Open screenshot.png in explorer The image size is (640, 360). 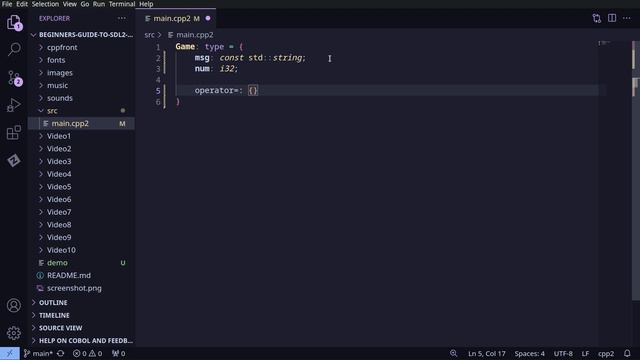click(x=82, y=288)
